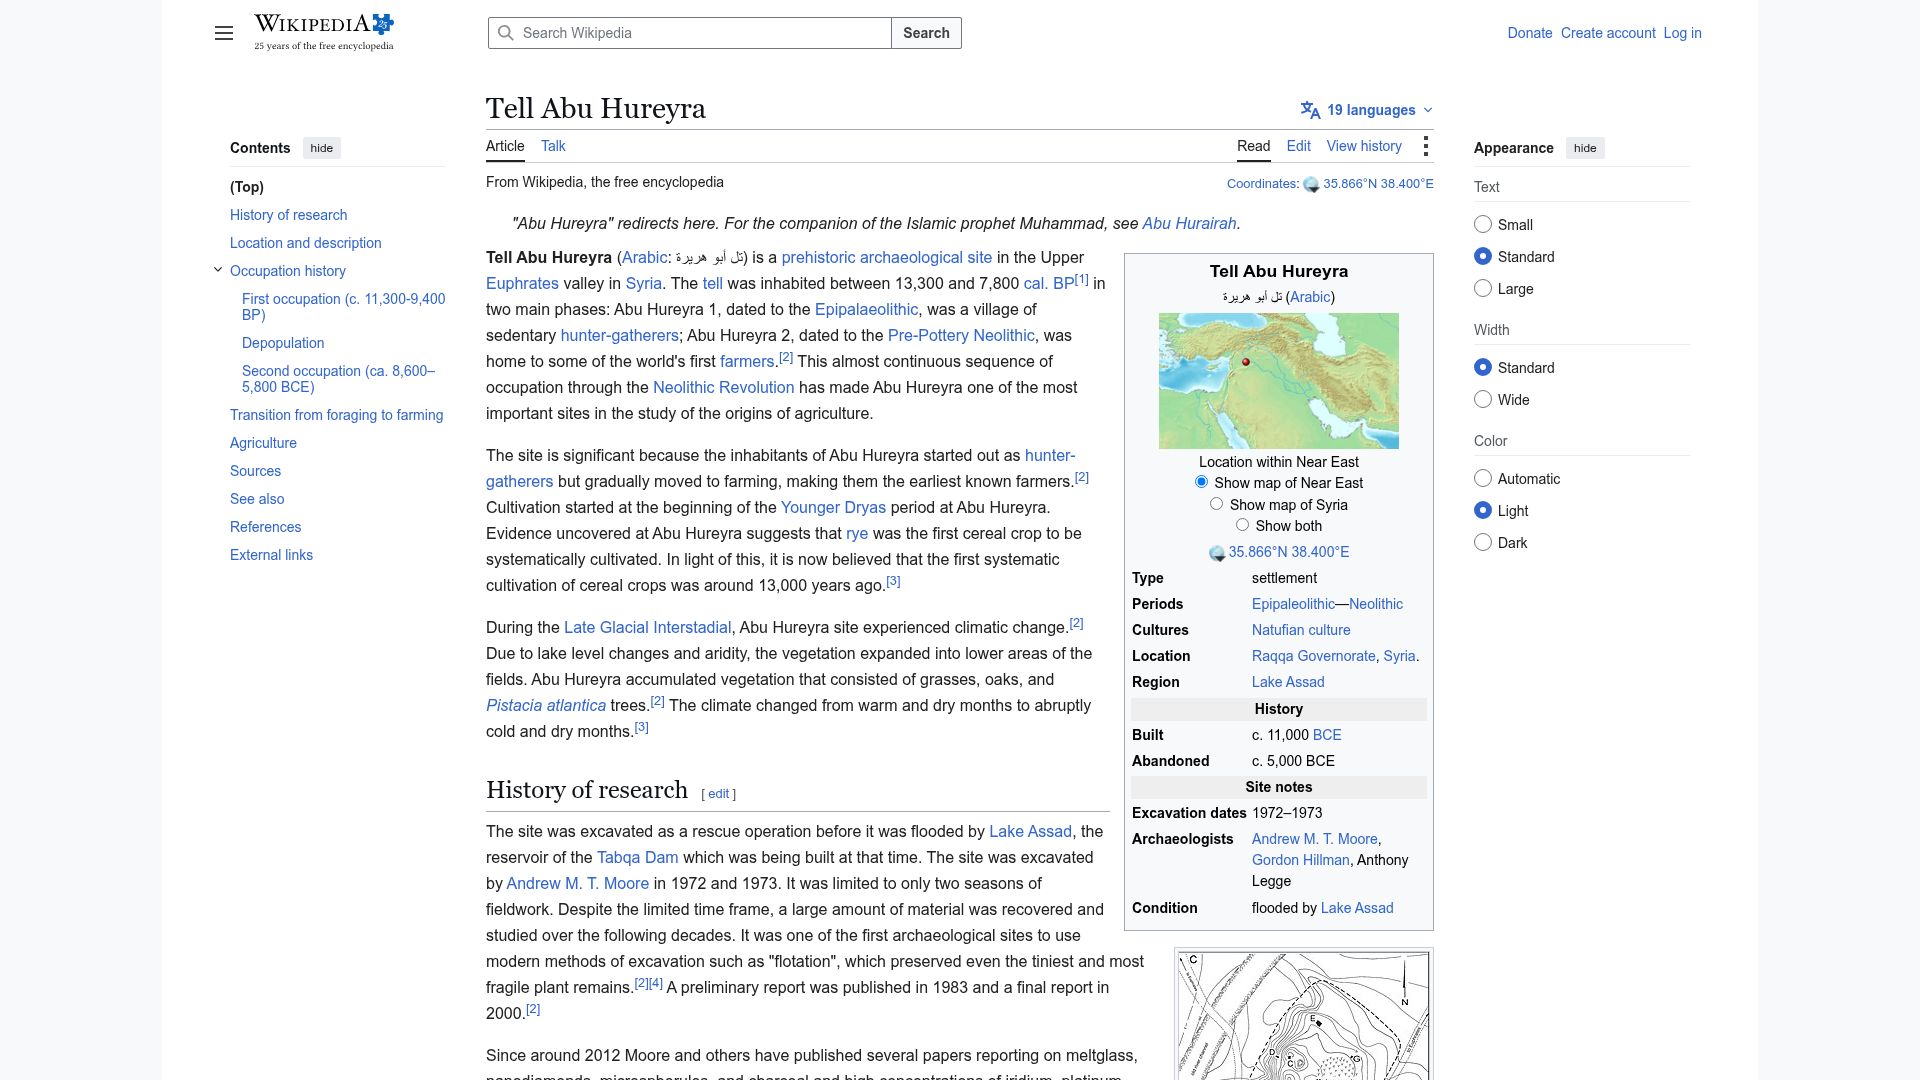The image size is (1920, 1080).
Task: Select Large text size
Action: pyautogui.click(x=1483, y=289)
